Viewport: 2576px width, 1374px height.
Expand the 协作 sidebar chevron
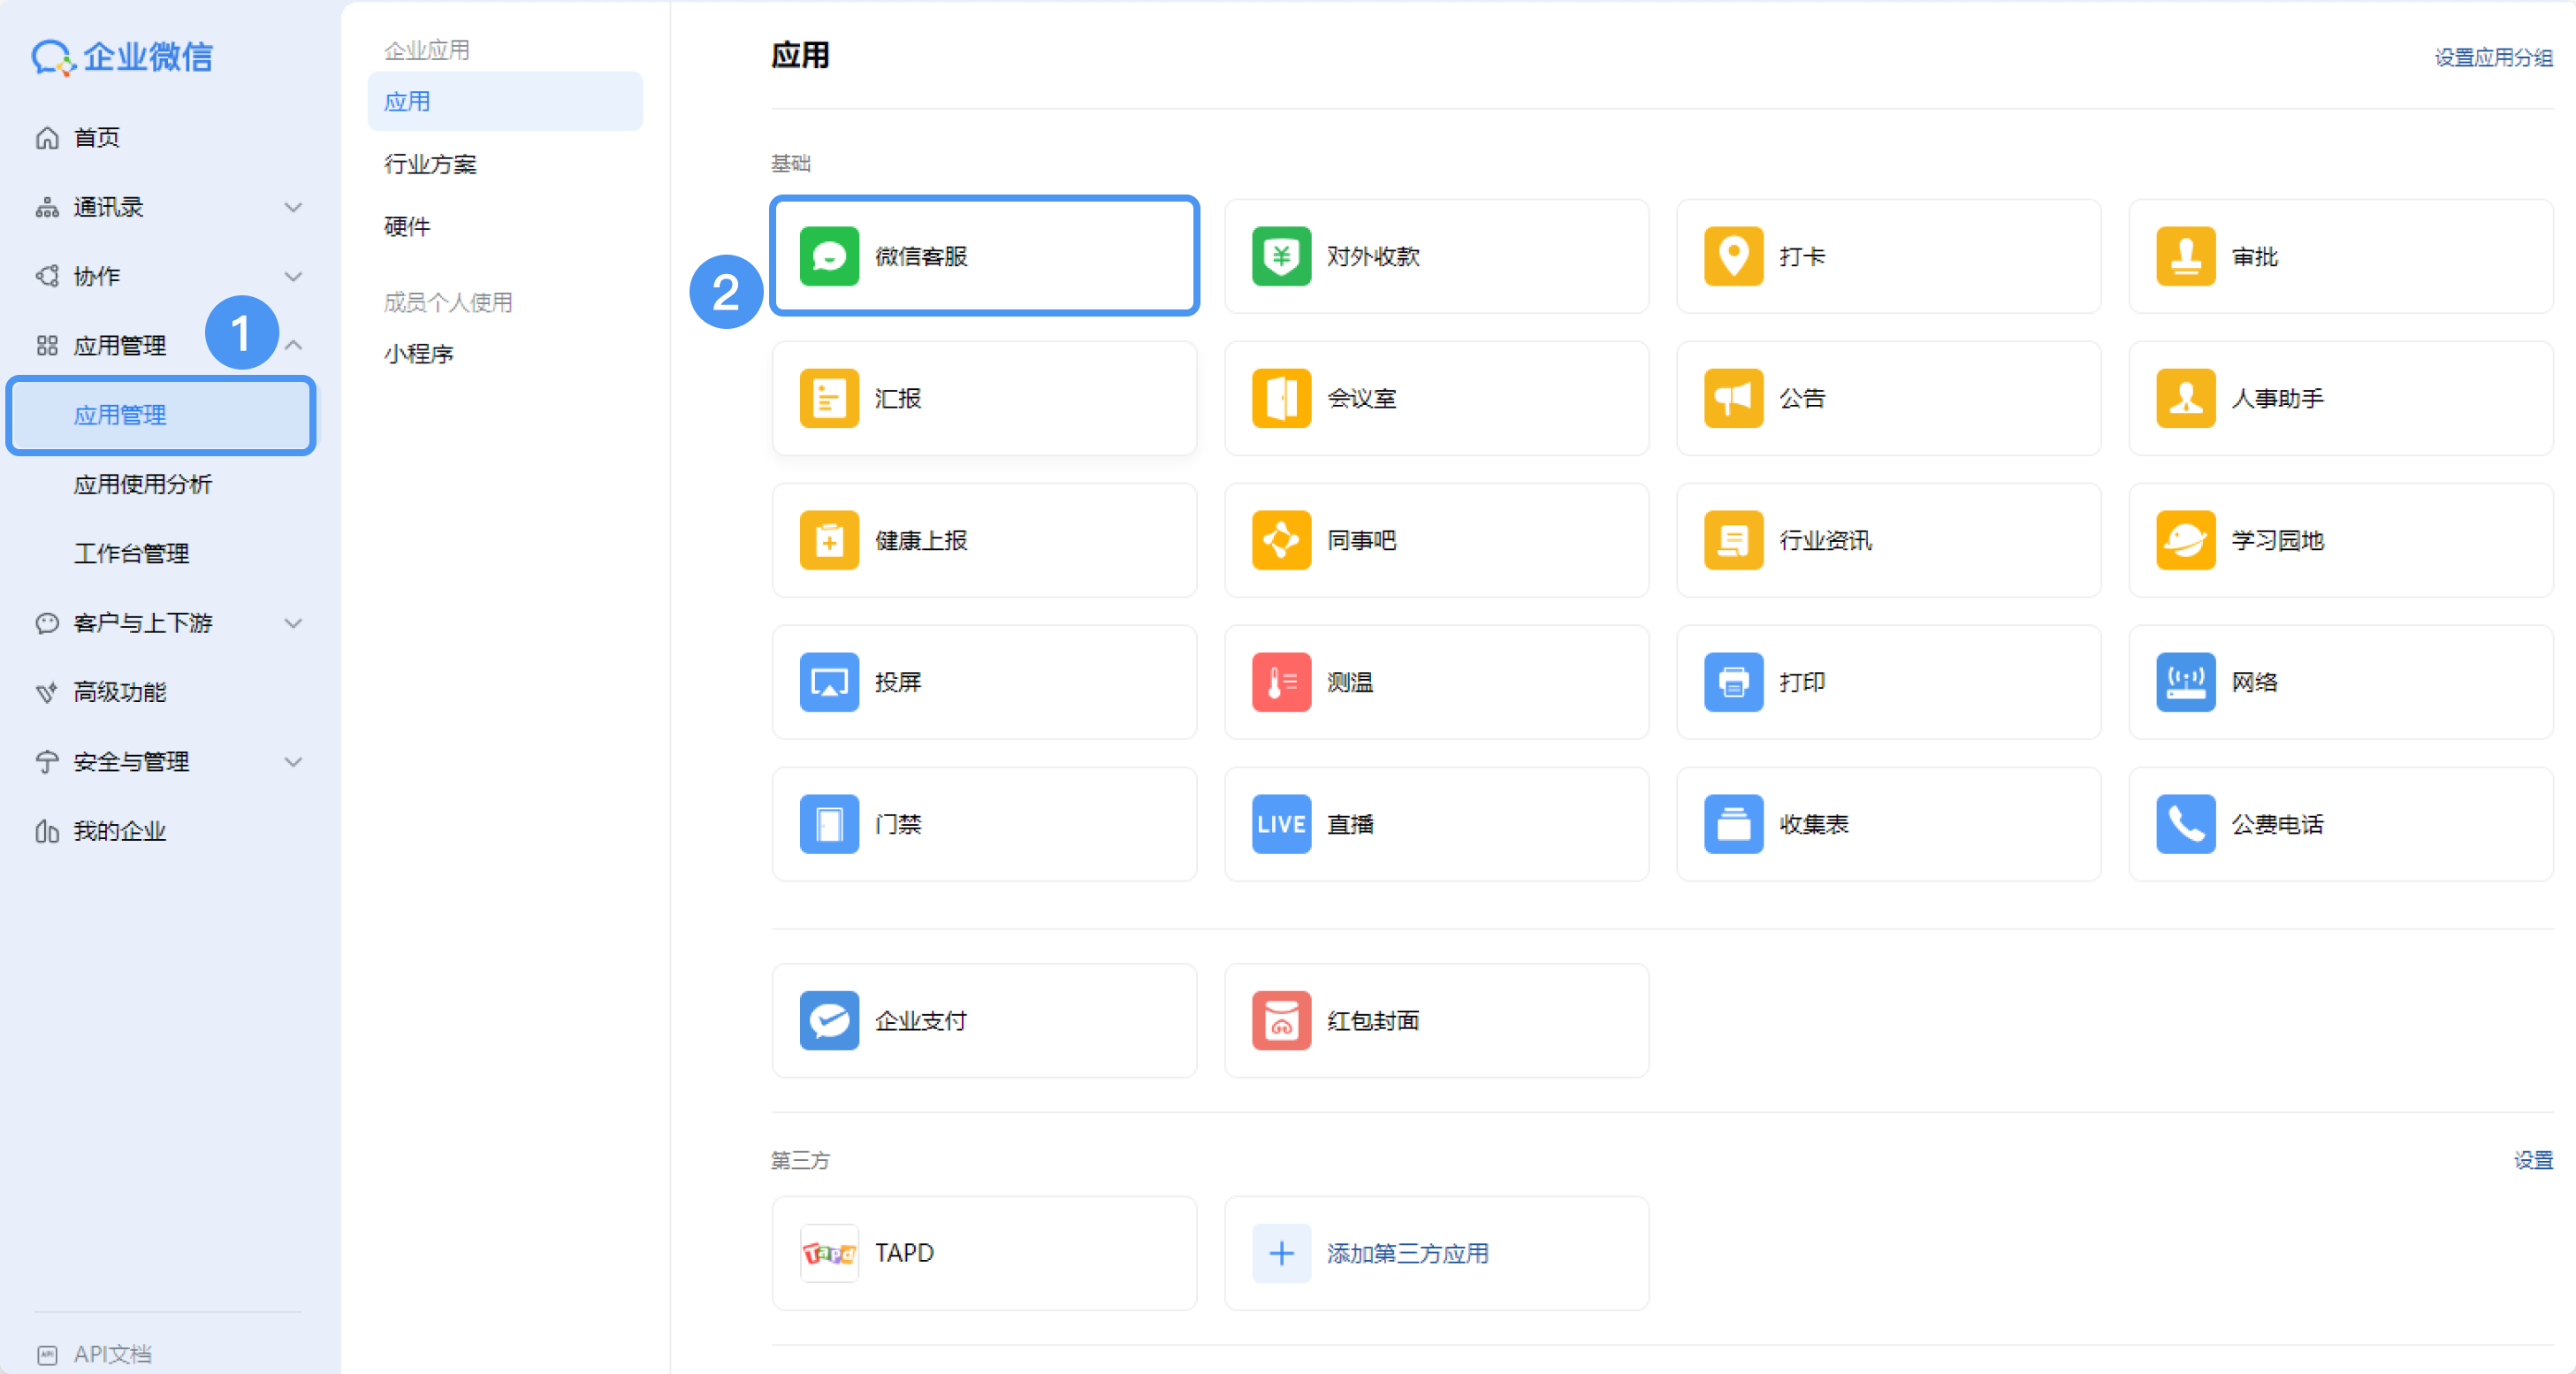(293, 276)
